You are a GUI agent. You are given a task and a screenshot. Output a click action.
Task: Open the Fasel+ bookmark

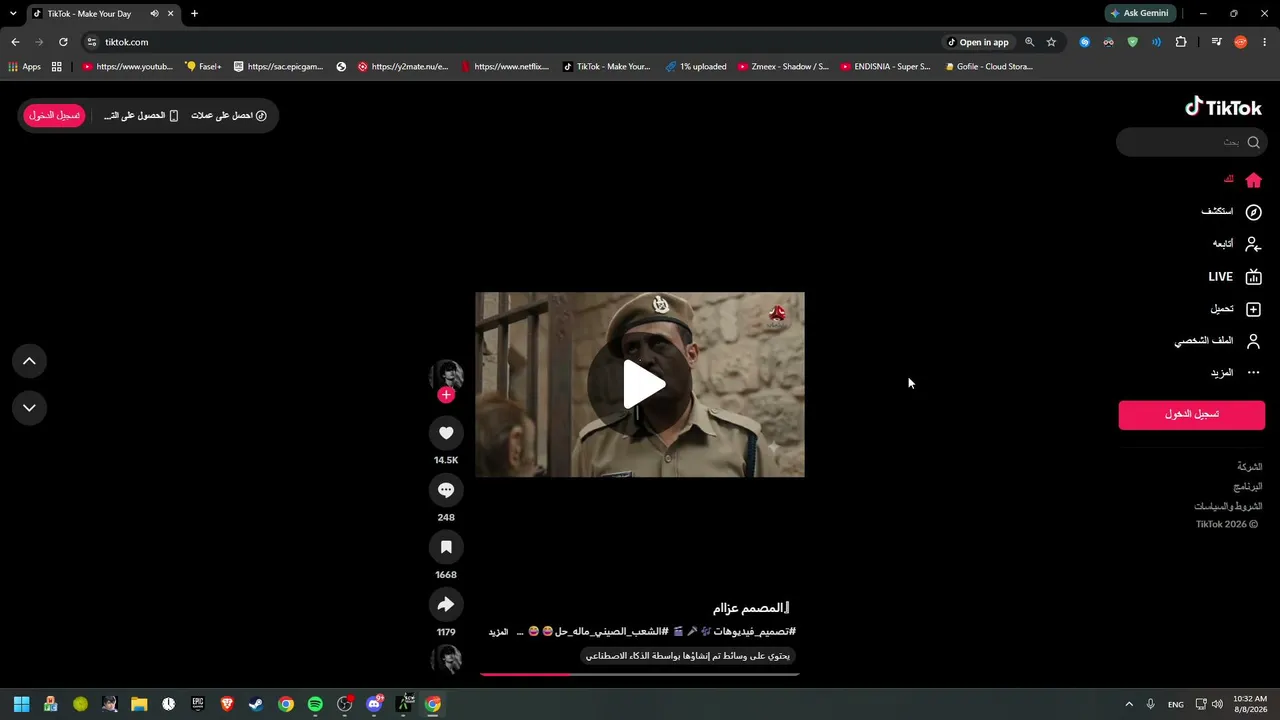point(203,67)
